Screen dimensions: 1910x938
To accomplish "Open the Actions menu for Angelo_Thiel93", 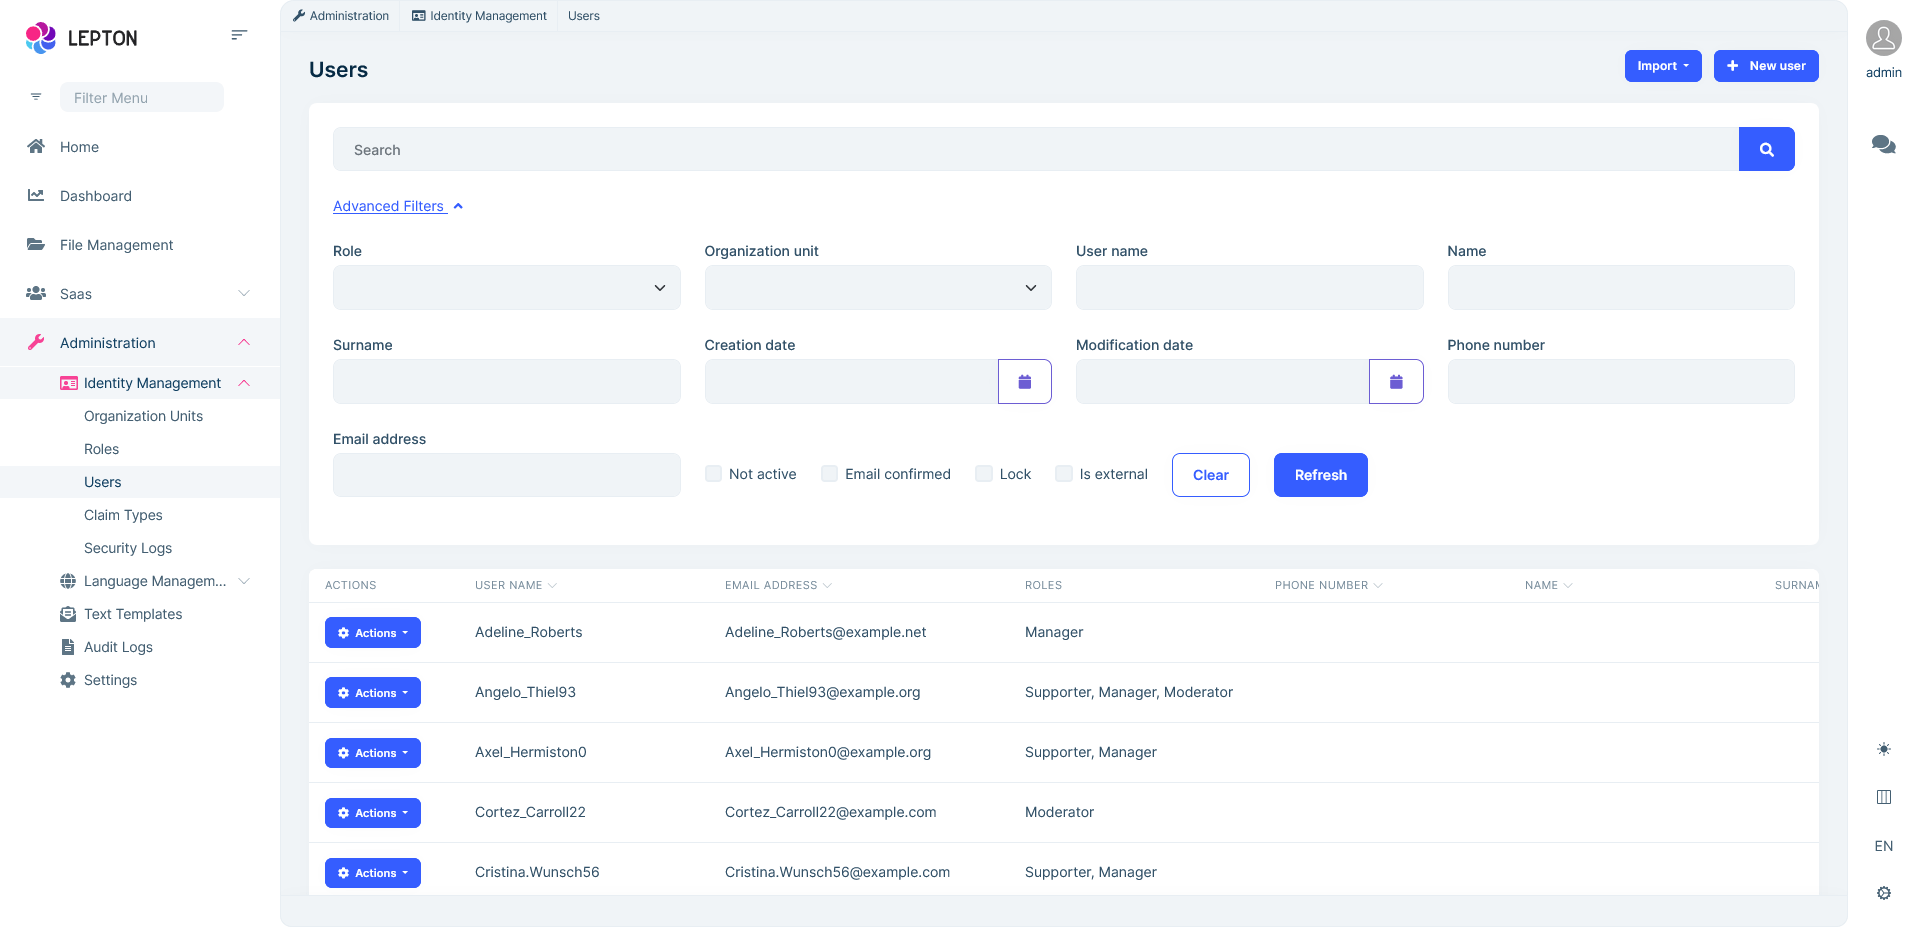I will (372, 692).
